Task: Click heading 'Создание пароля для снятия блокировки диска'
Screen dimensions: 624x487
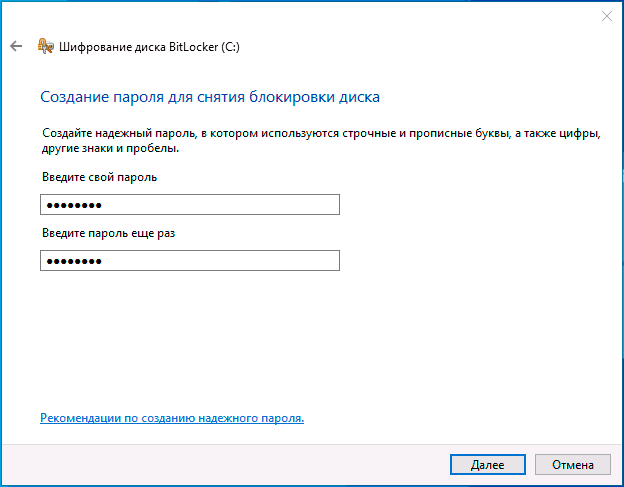Action: pos(210,97)
